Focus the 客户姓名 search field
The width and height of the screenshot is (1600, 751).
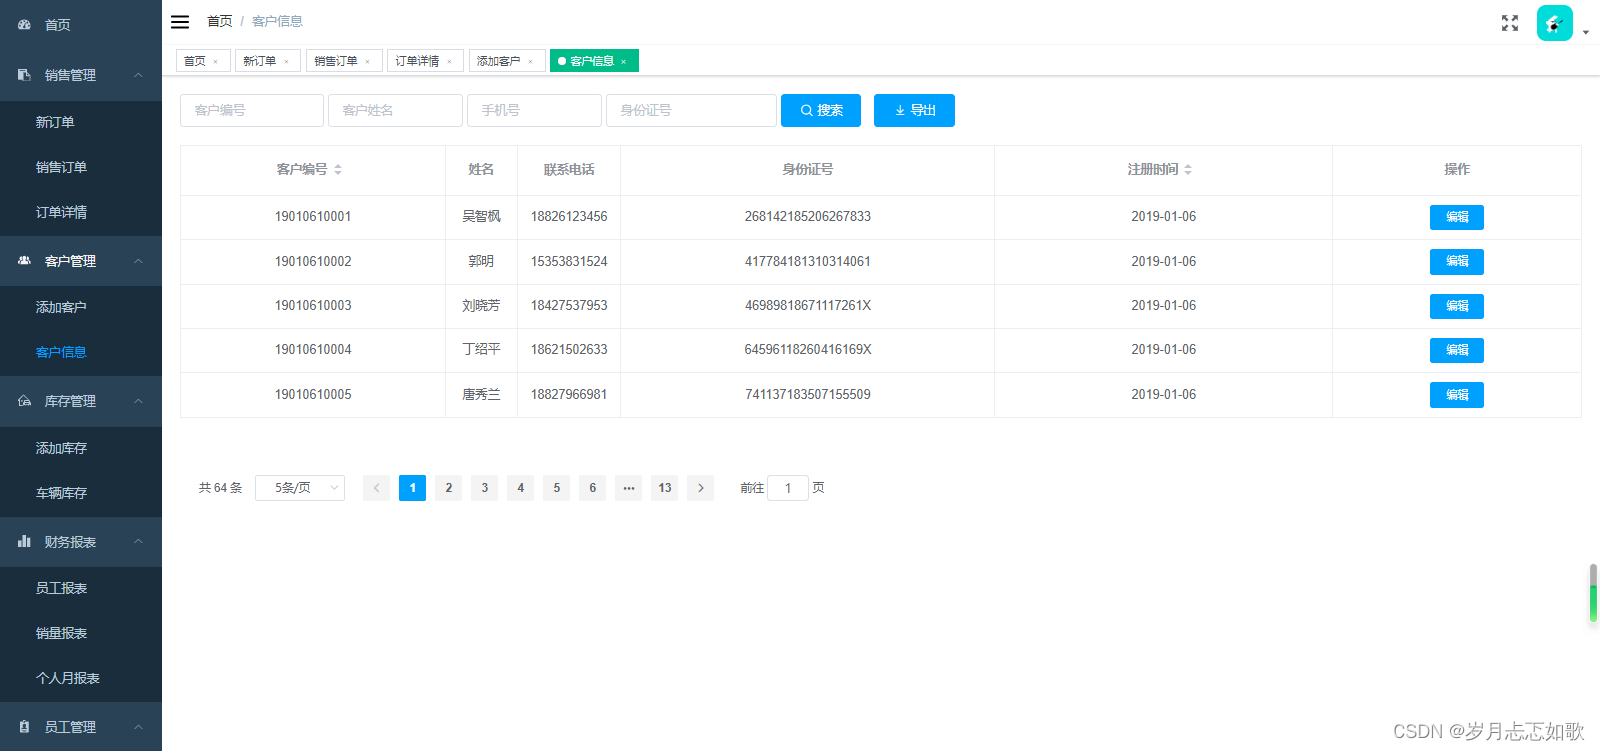click(395, 110)
